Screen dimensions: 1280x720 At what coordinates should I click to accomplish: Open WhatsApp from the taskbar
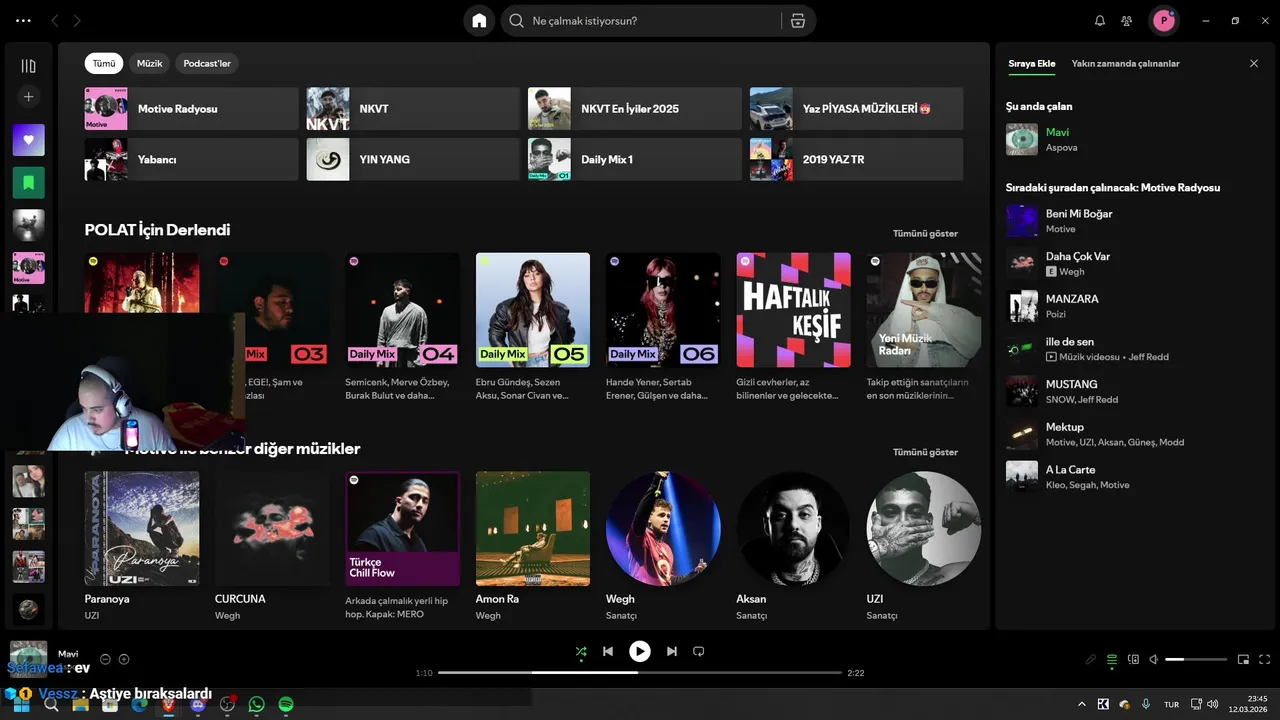tap(257, 705)
